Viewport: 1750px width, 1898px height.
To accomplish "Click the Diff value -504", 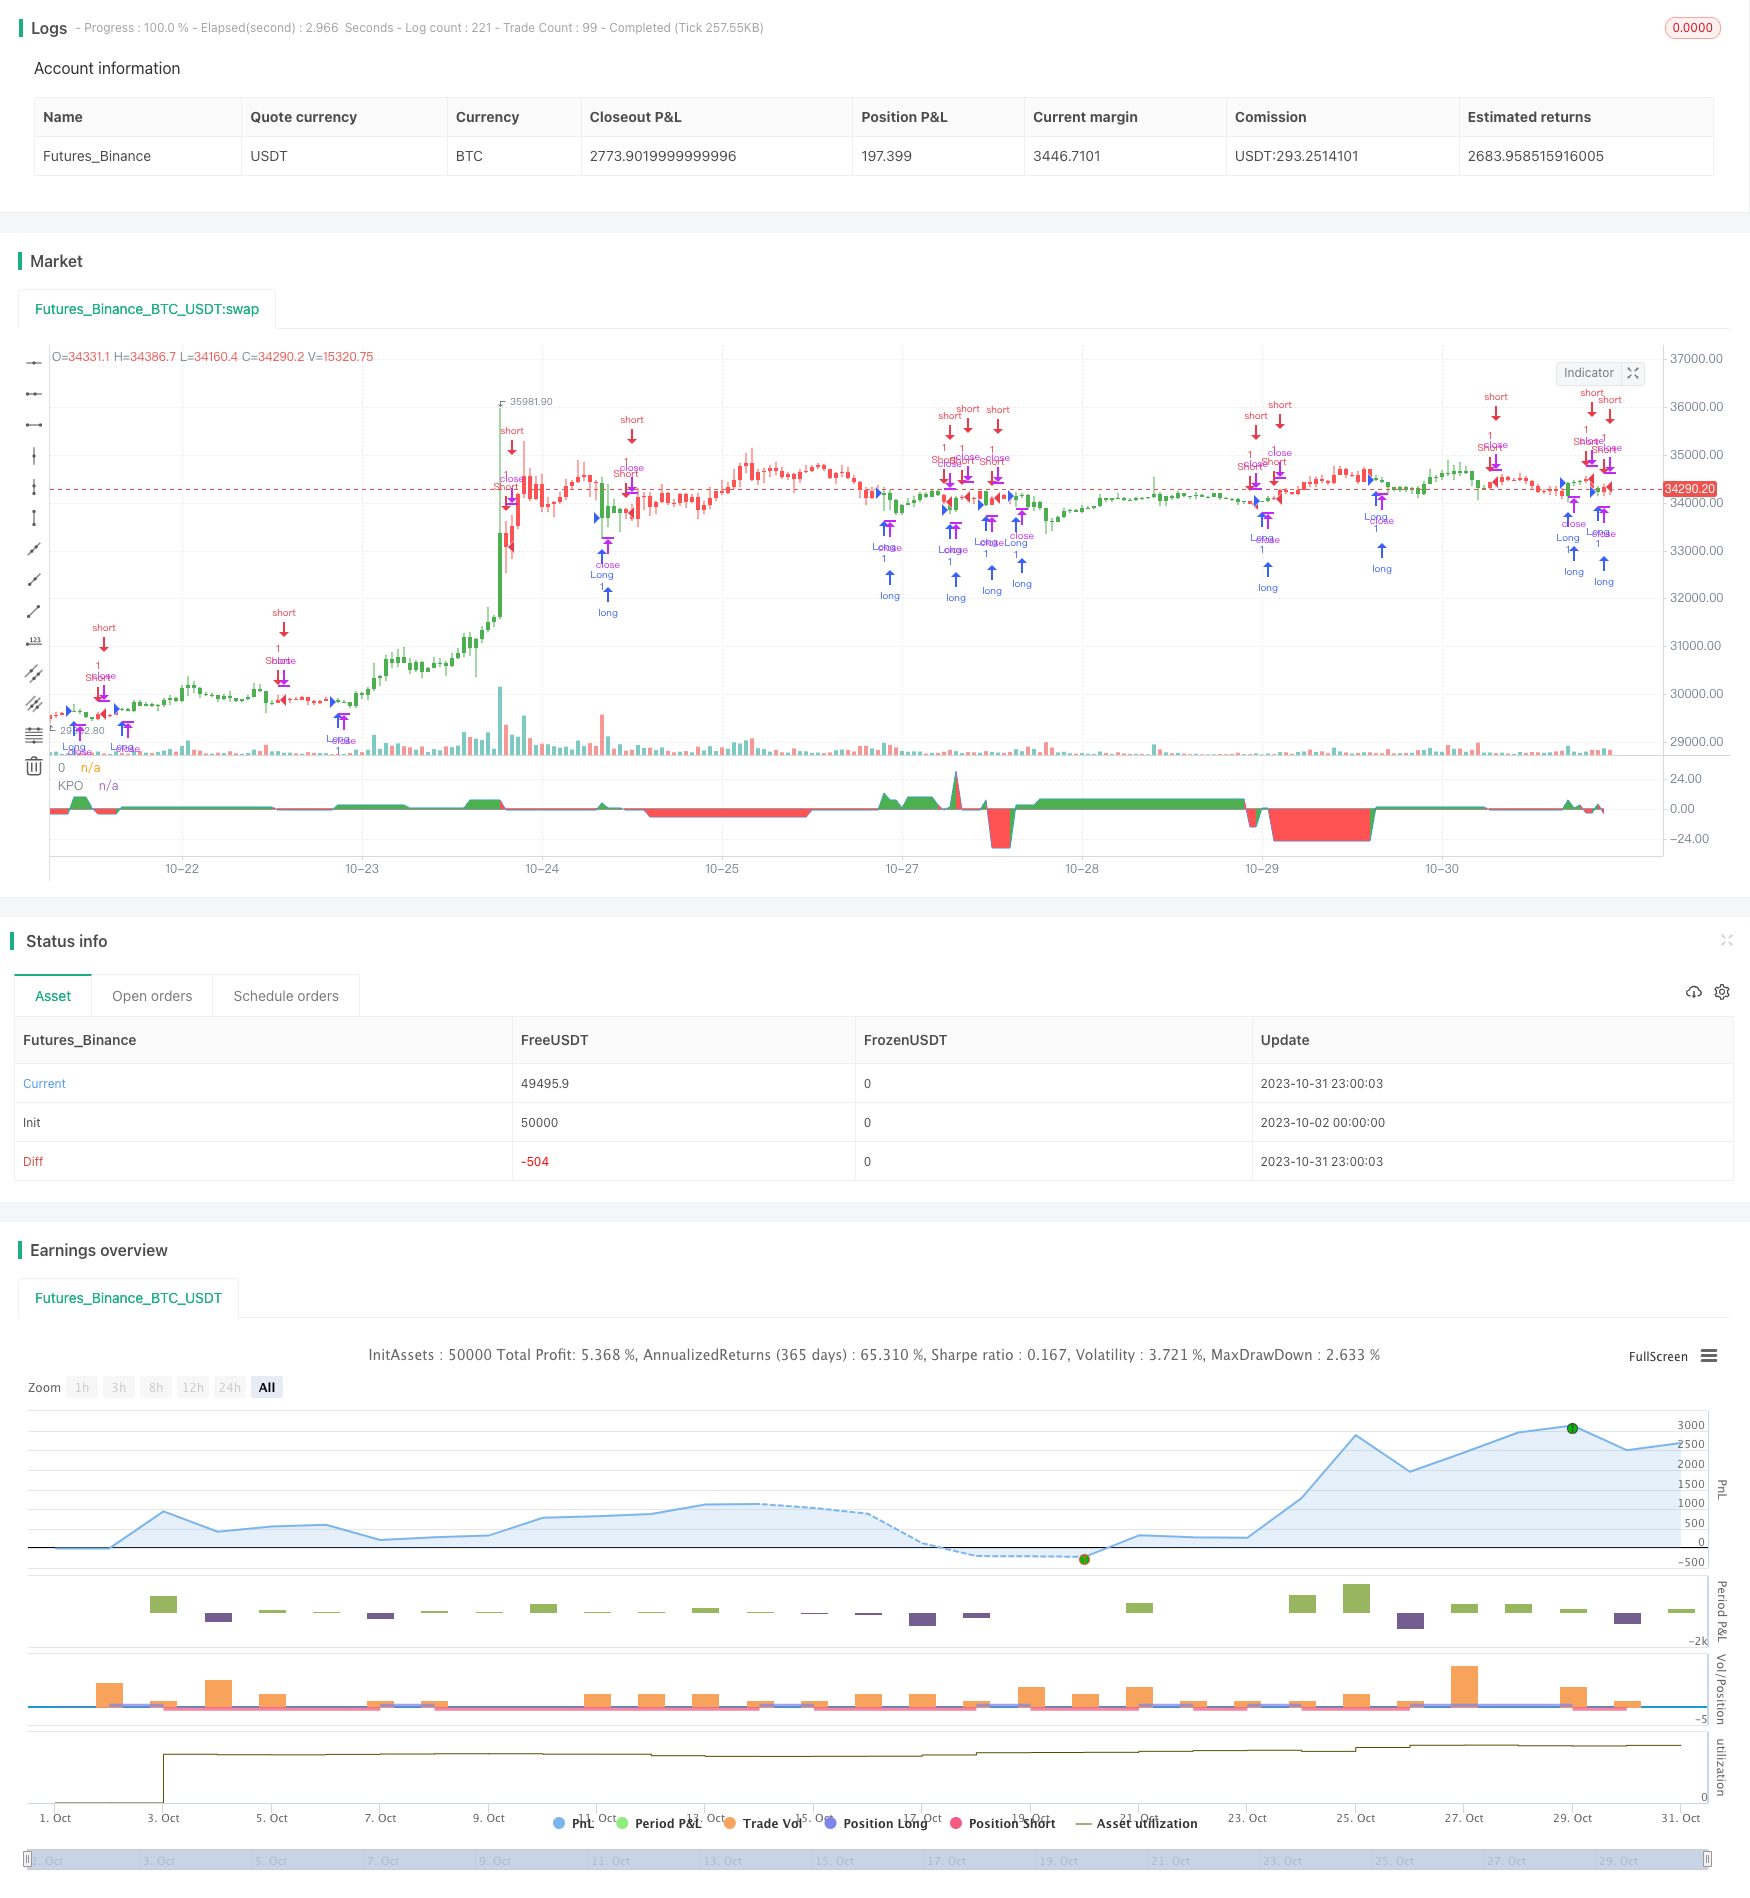I will click(x=535, y=1161).
